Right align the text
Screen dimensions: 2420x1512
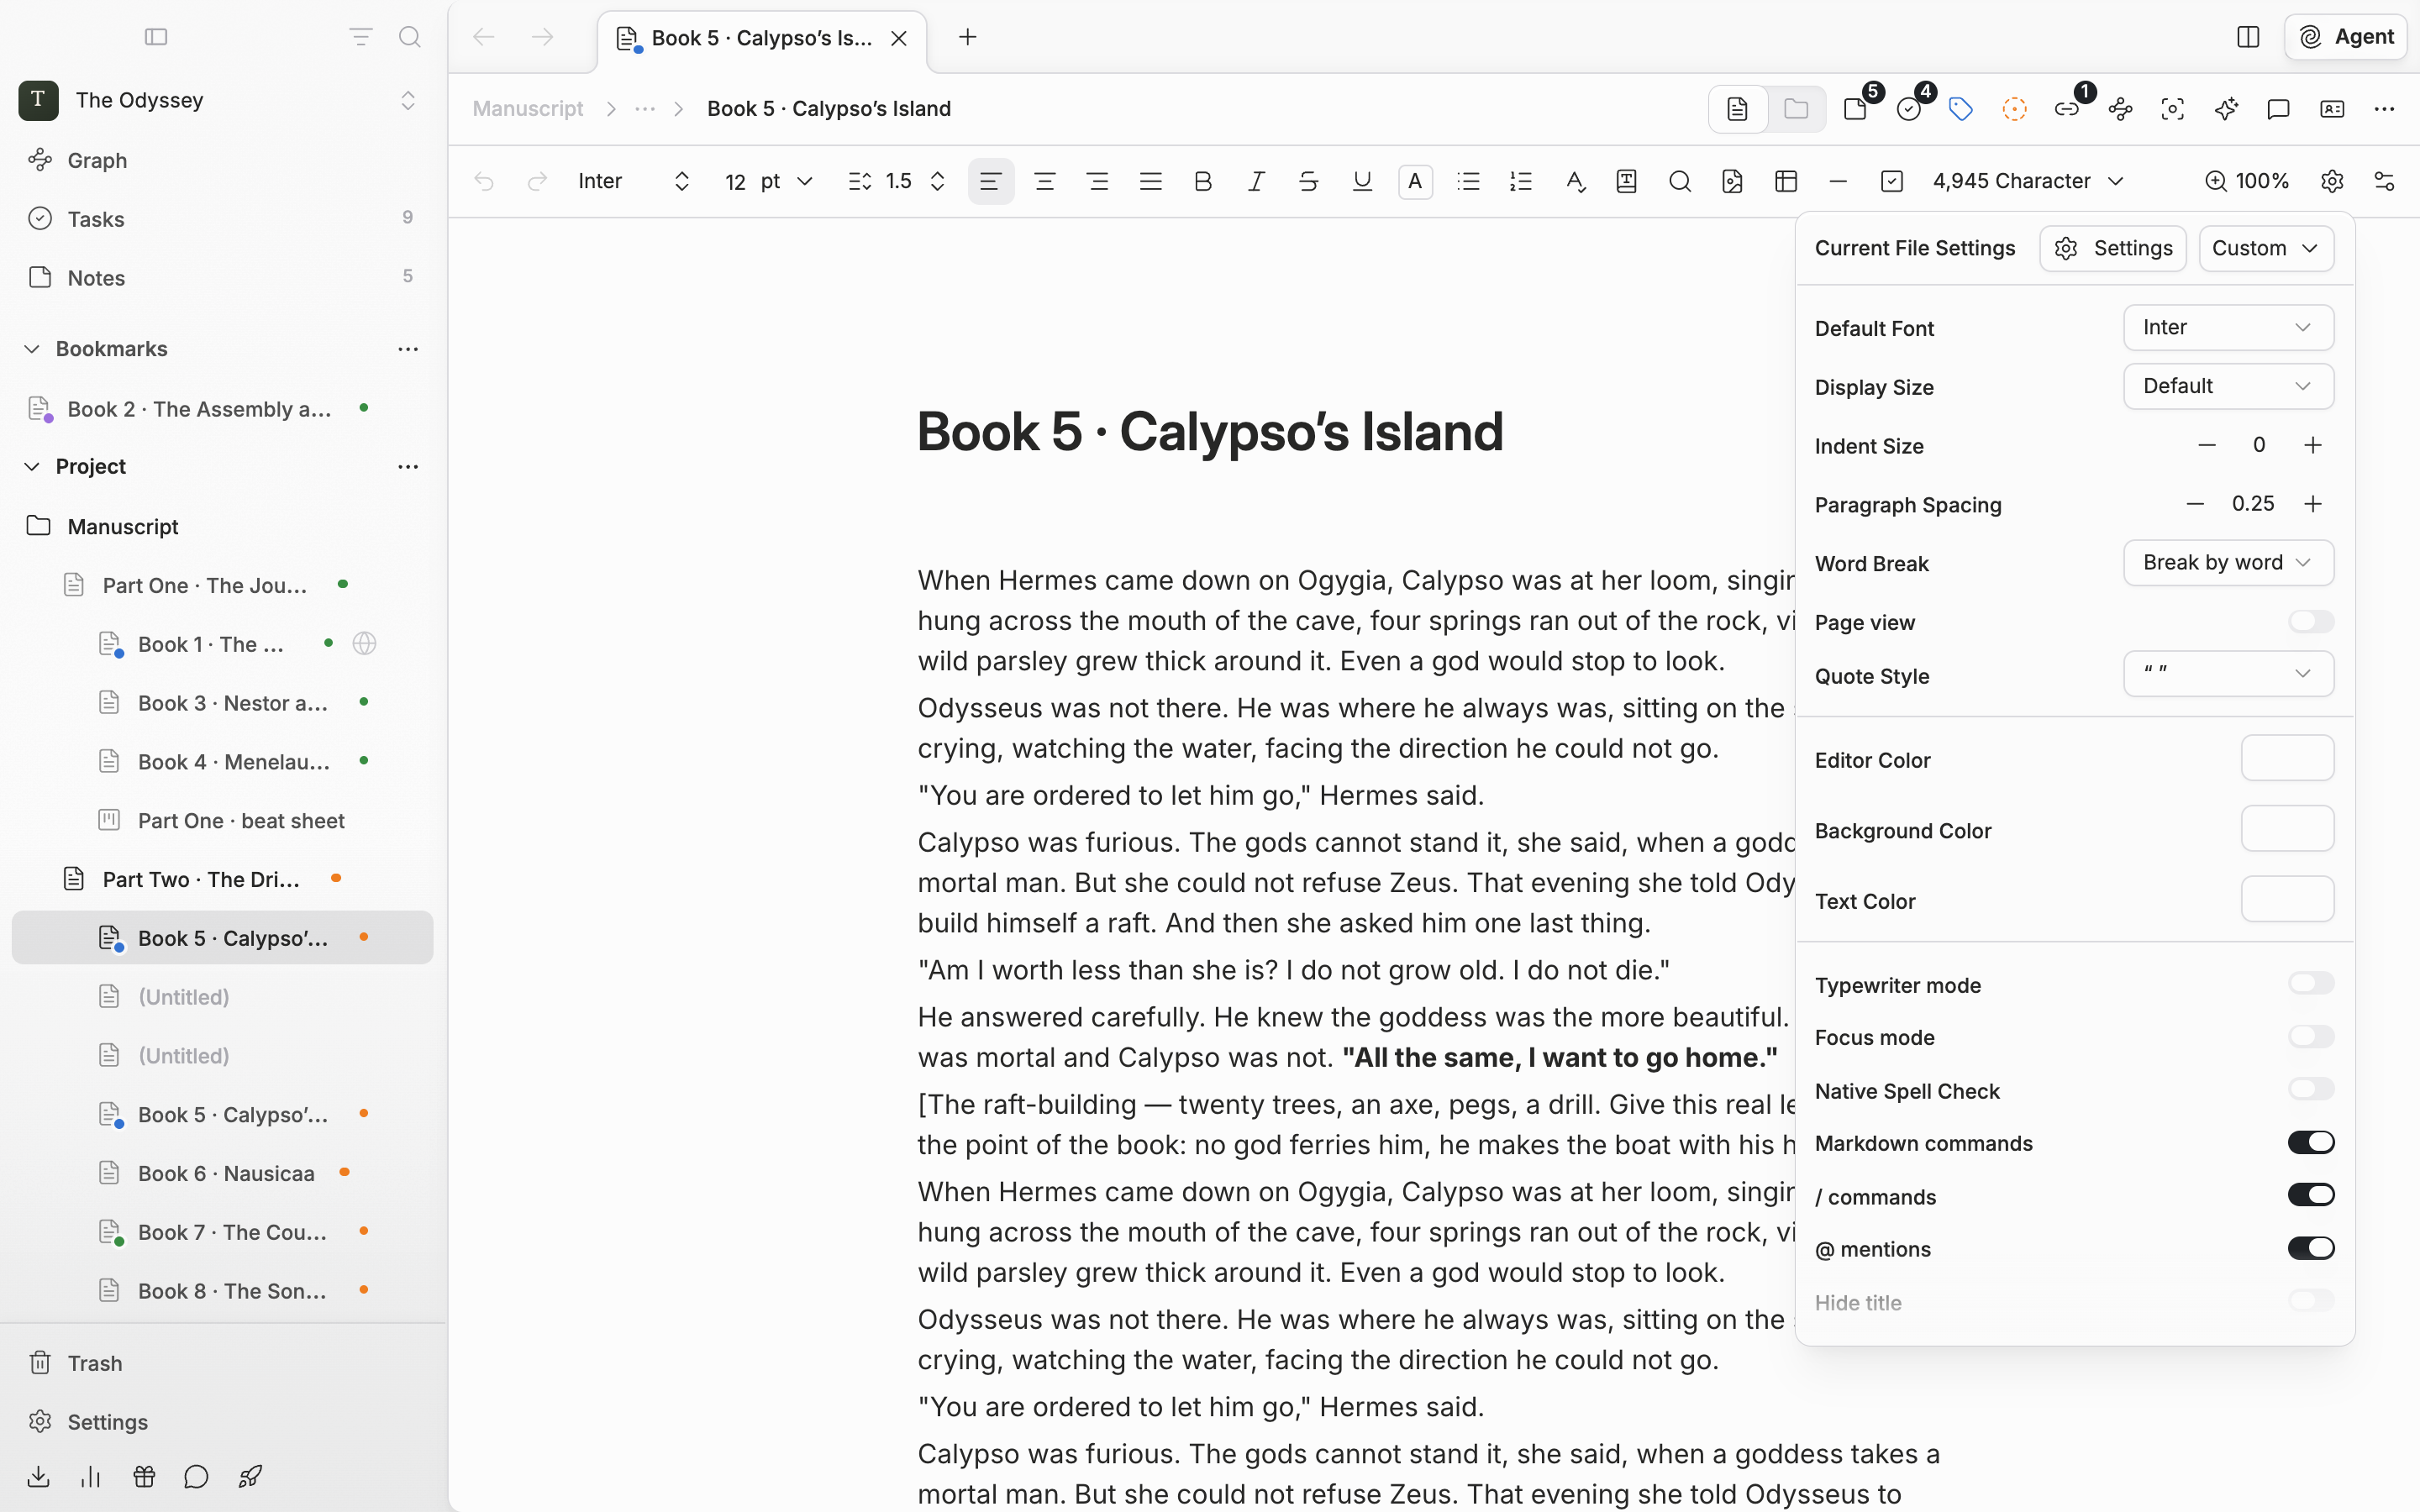pyautogui.click(x=1098, y=181)
